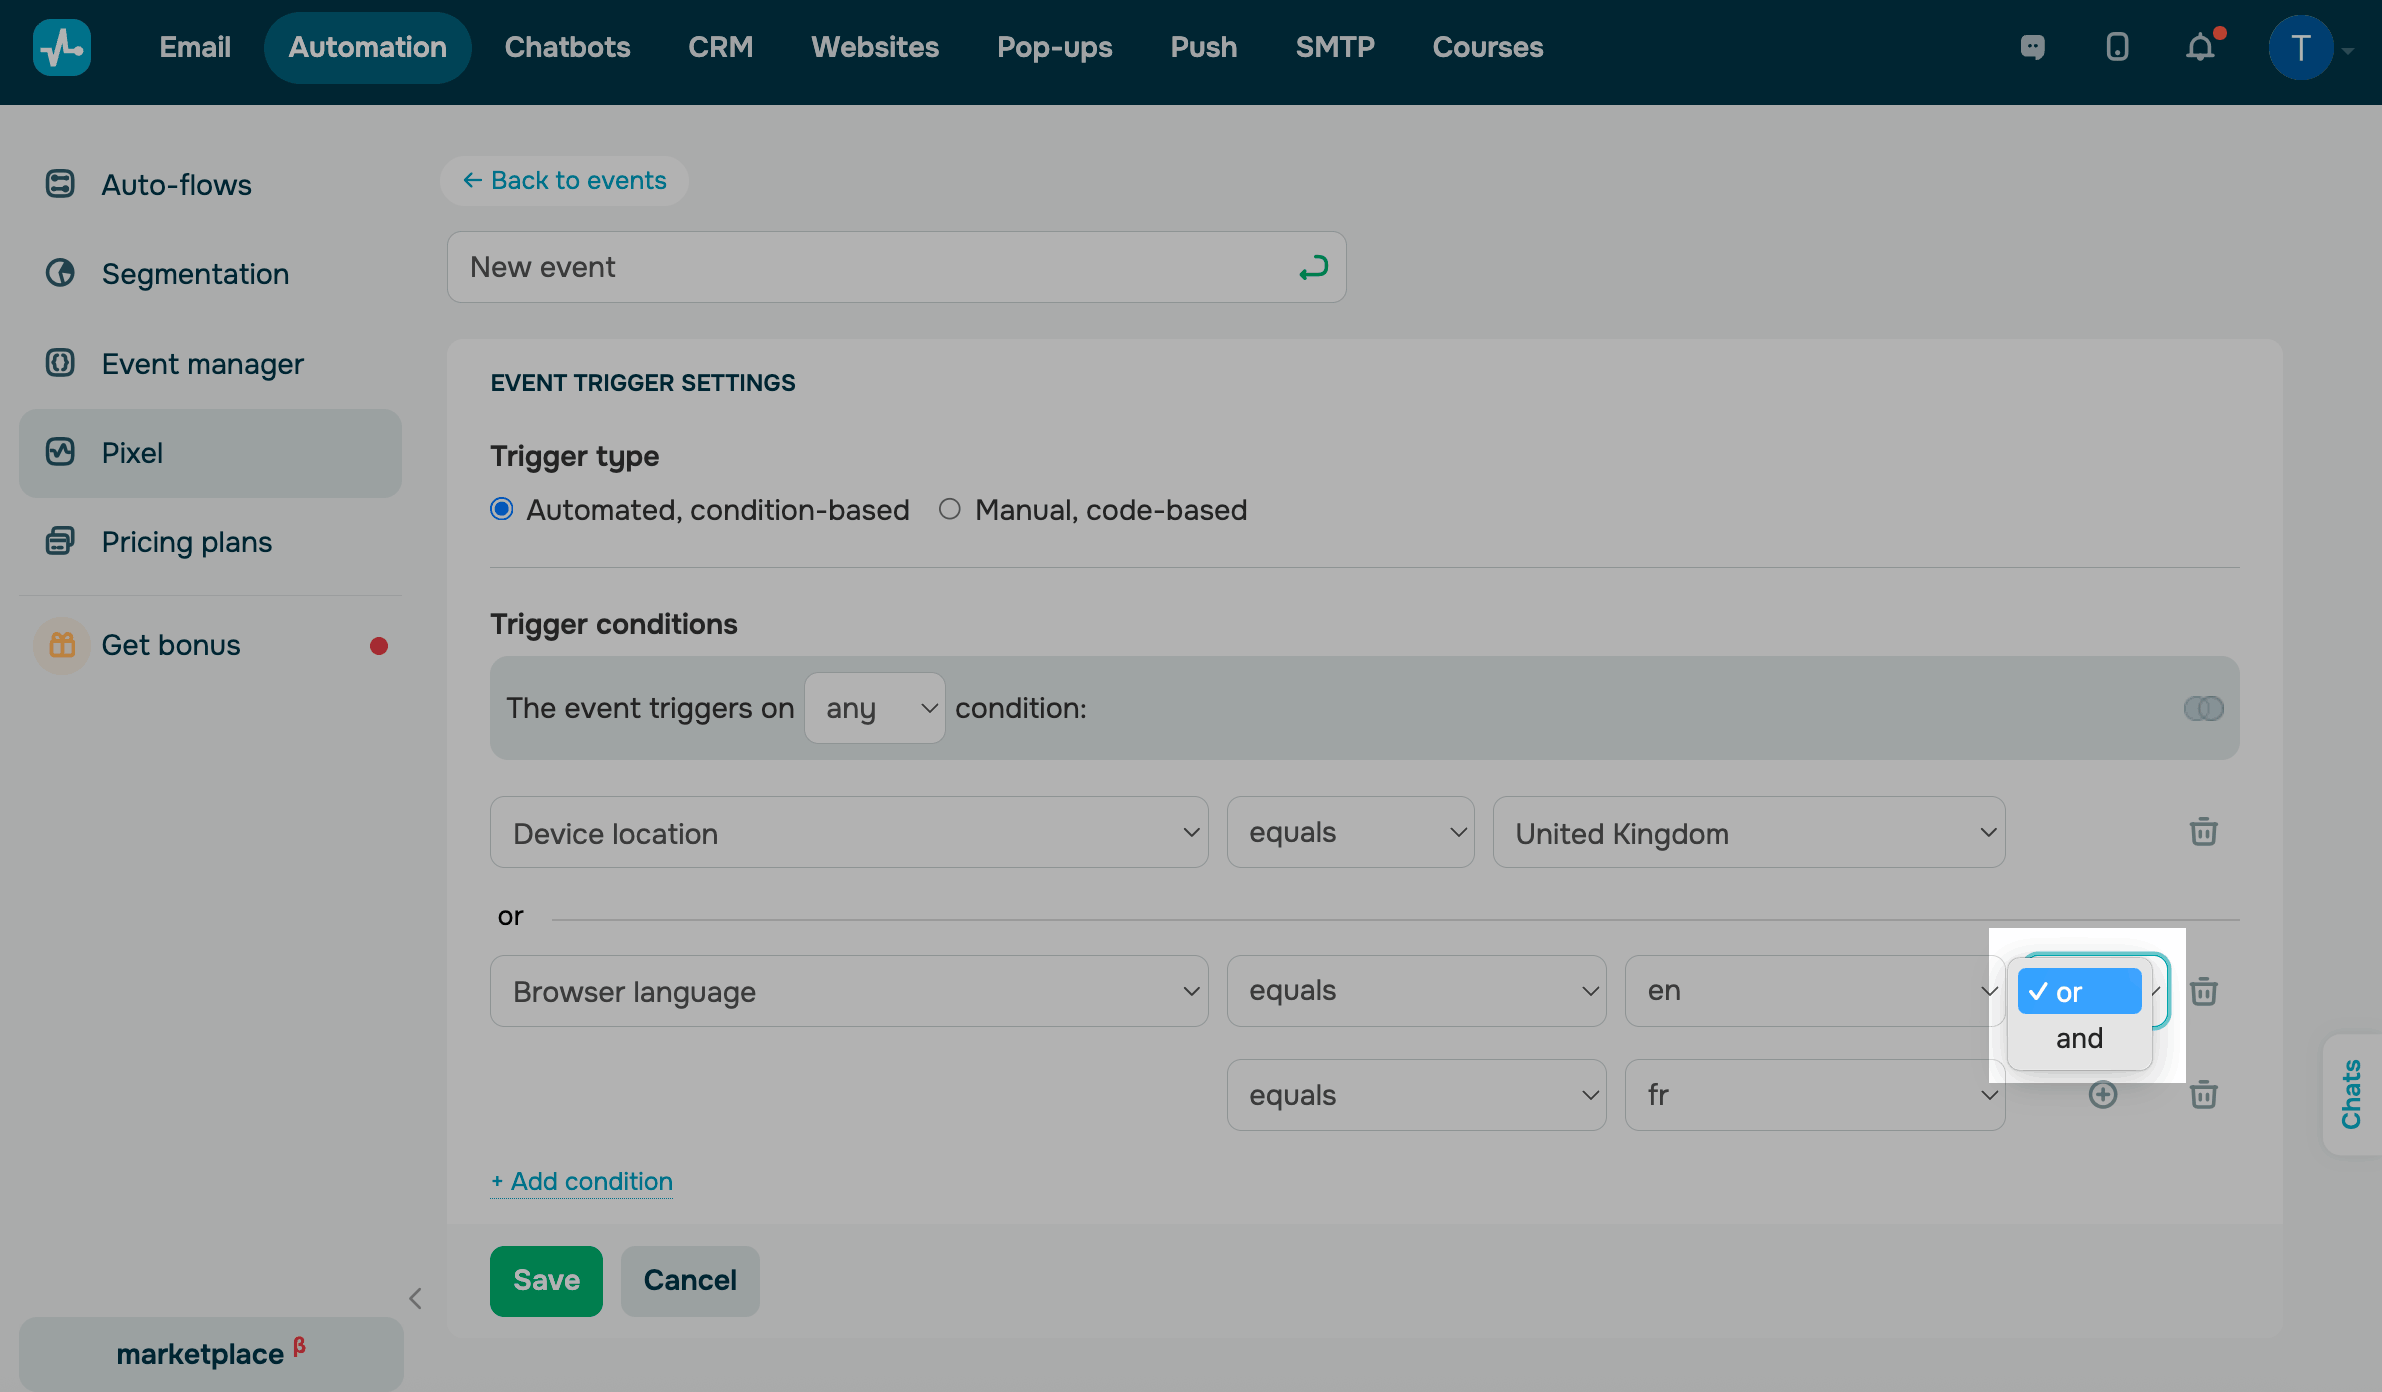The image size is (2382, 1392).
Task: Open the Browser language condition dropdown
Action: (x=848, y=991)
